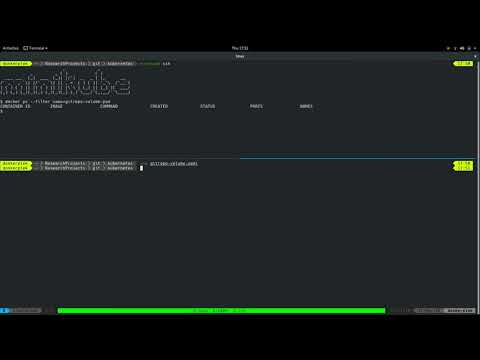Click the clock in the top bar
The image size is (480, 360).
coord(240,48)
